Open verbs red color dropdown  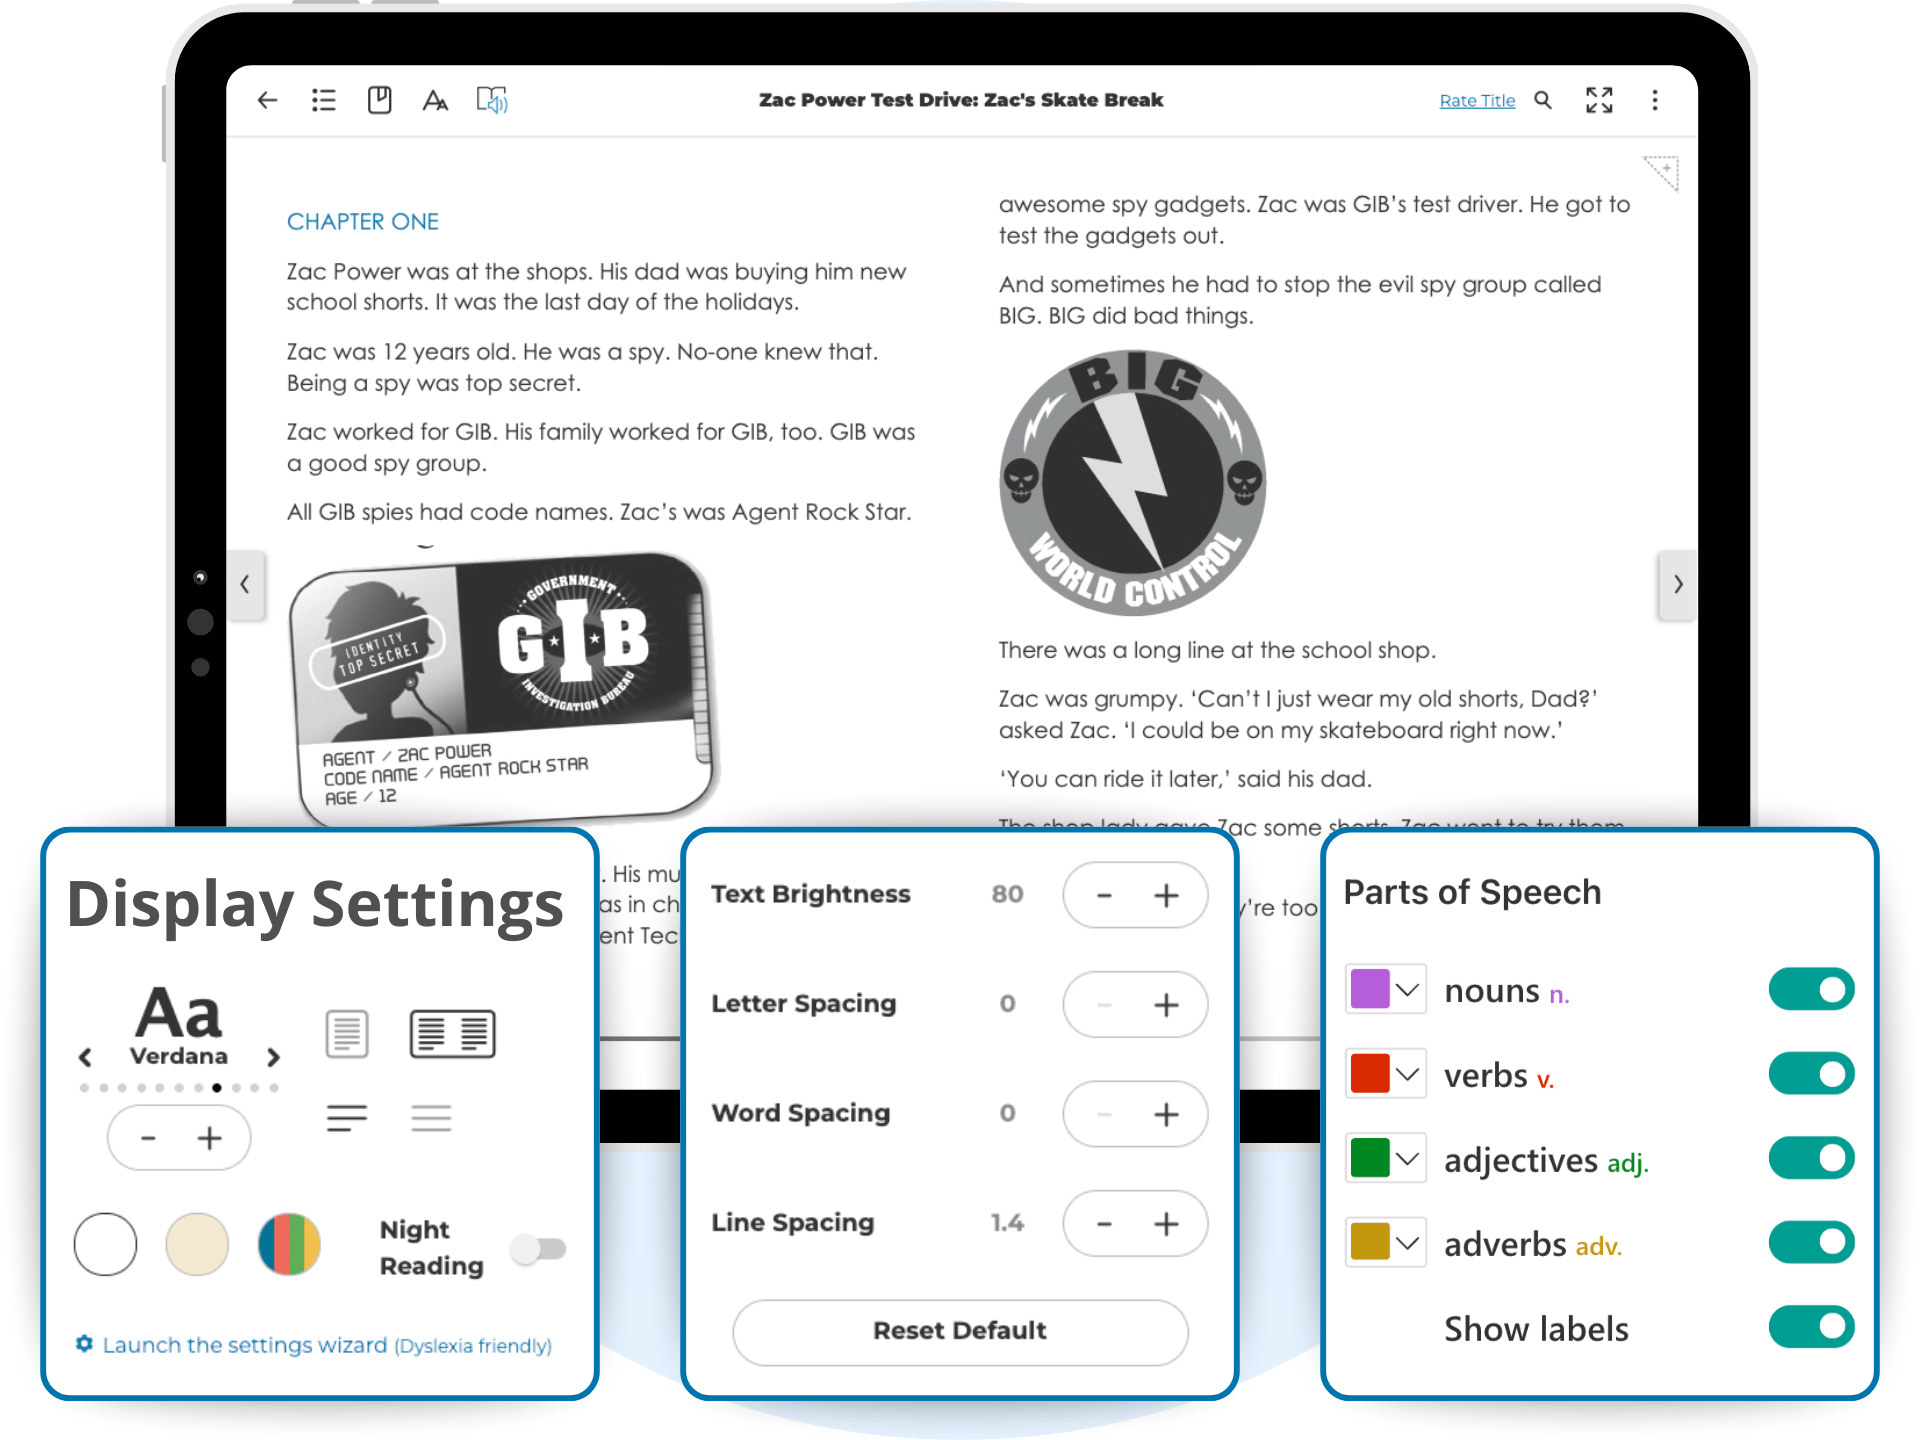1386,1074
